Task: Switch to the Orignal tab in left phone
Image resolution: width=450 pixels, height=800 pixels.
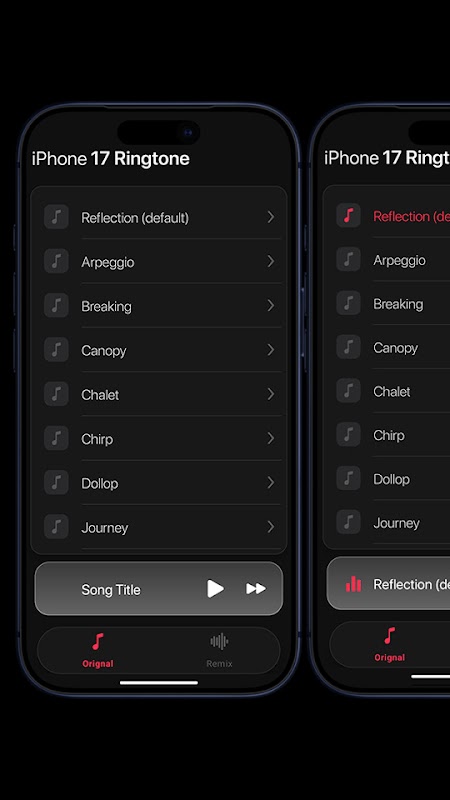Action: pos(97,650)
